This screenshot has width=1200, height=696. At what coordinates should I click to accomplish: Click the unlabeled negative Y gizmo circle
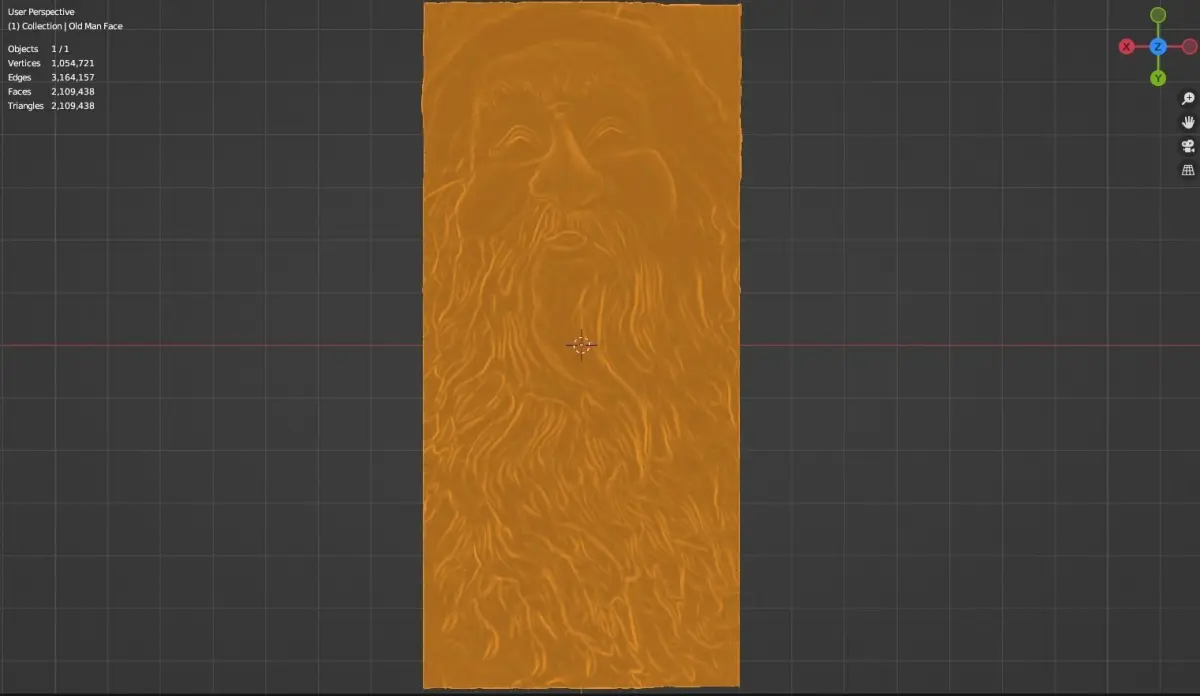point(1158,14)
